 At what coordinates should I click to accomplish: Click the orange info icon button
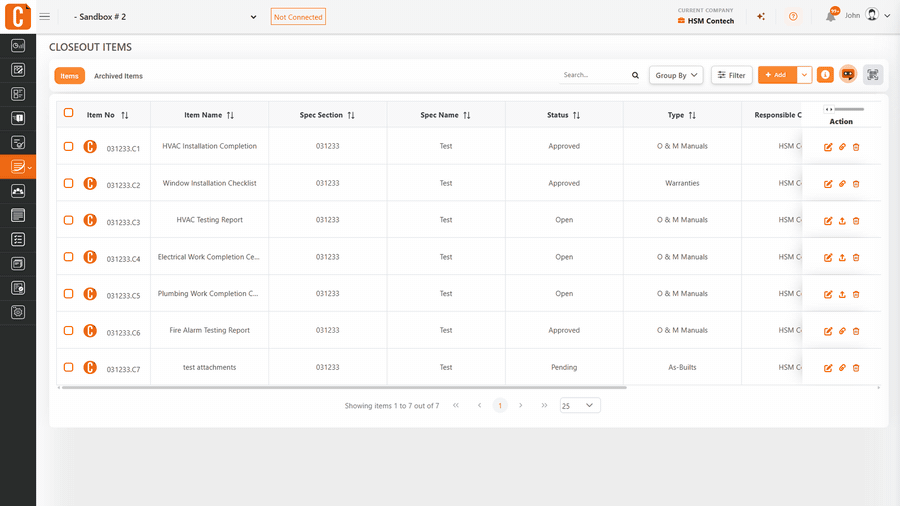pyautogui.click(x=825, y=75)
